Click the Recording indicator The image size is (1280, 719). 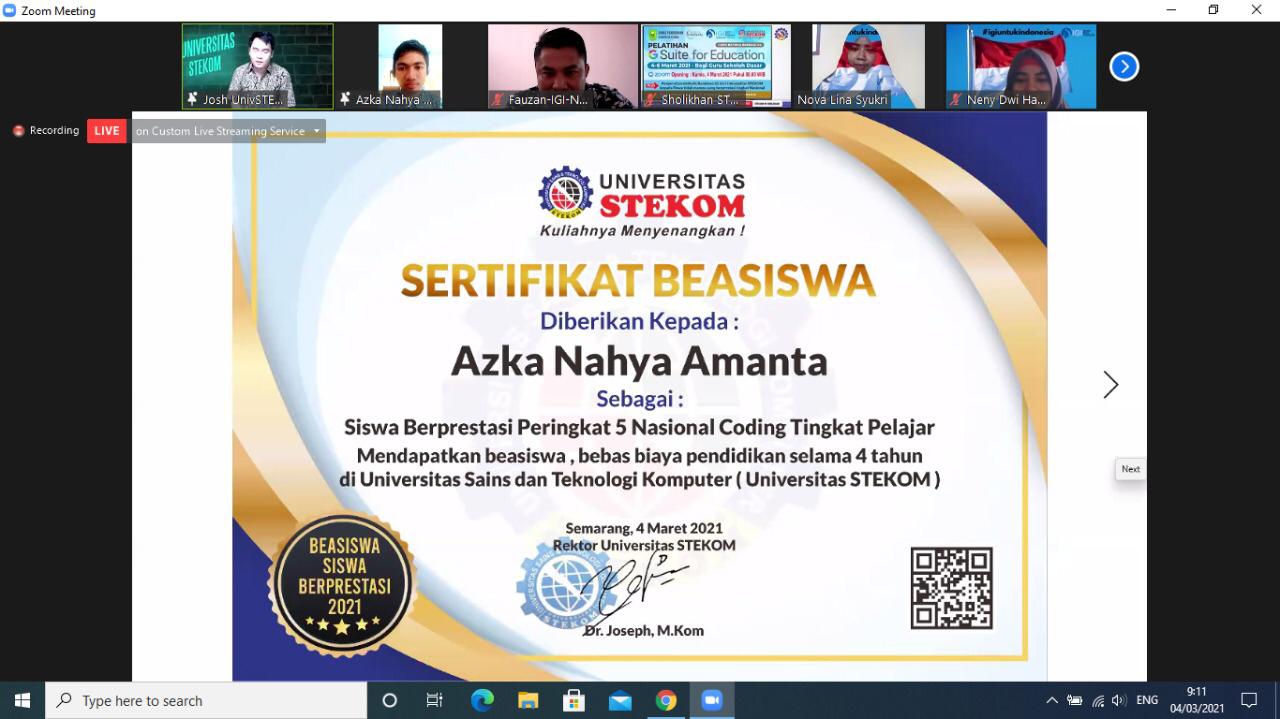46,131
